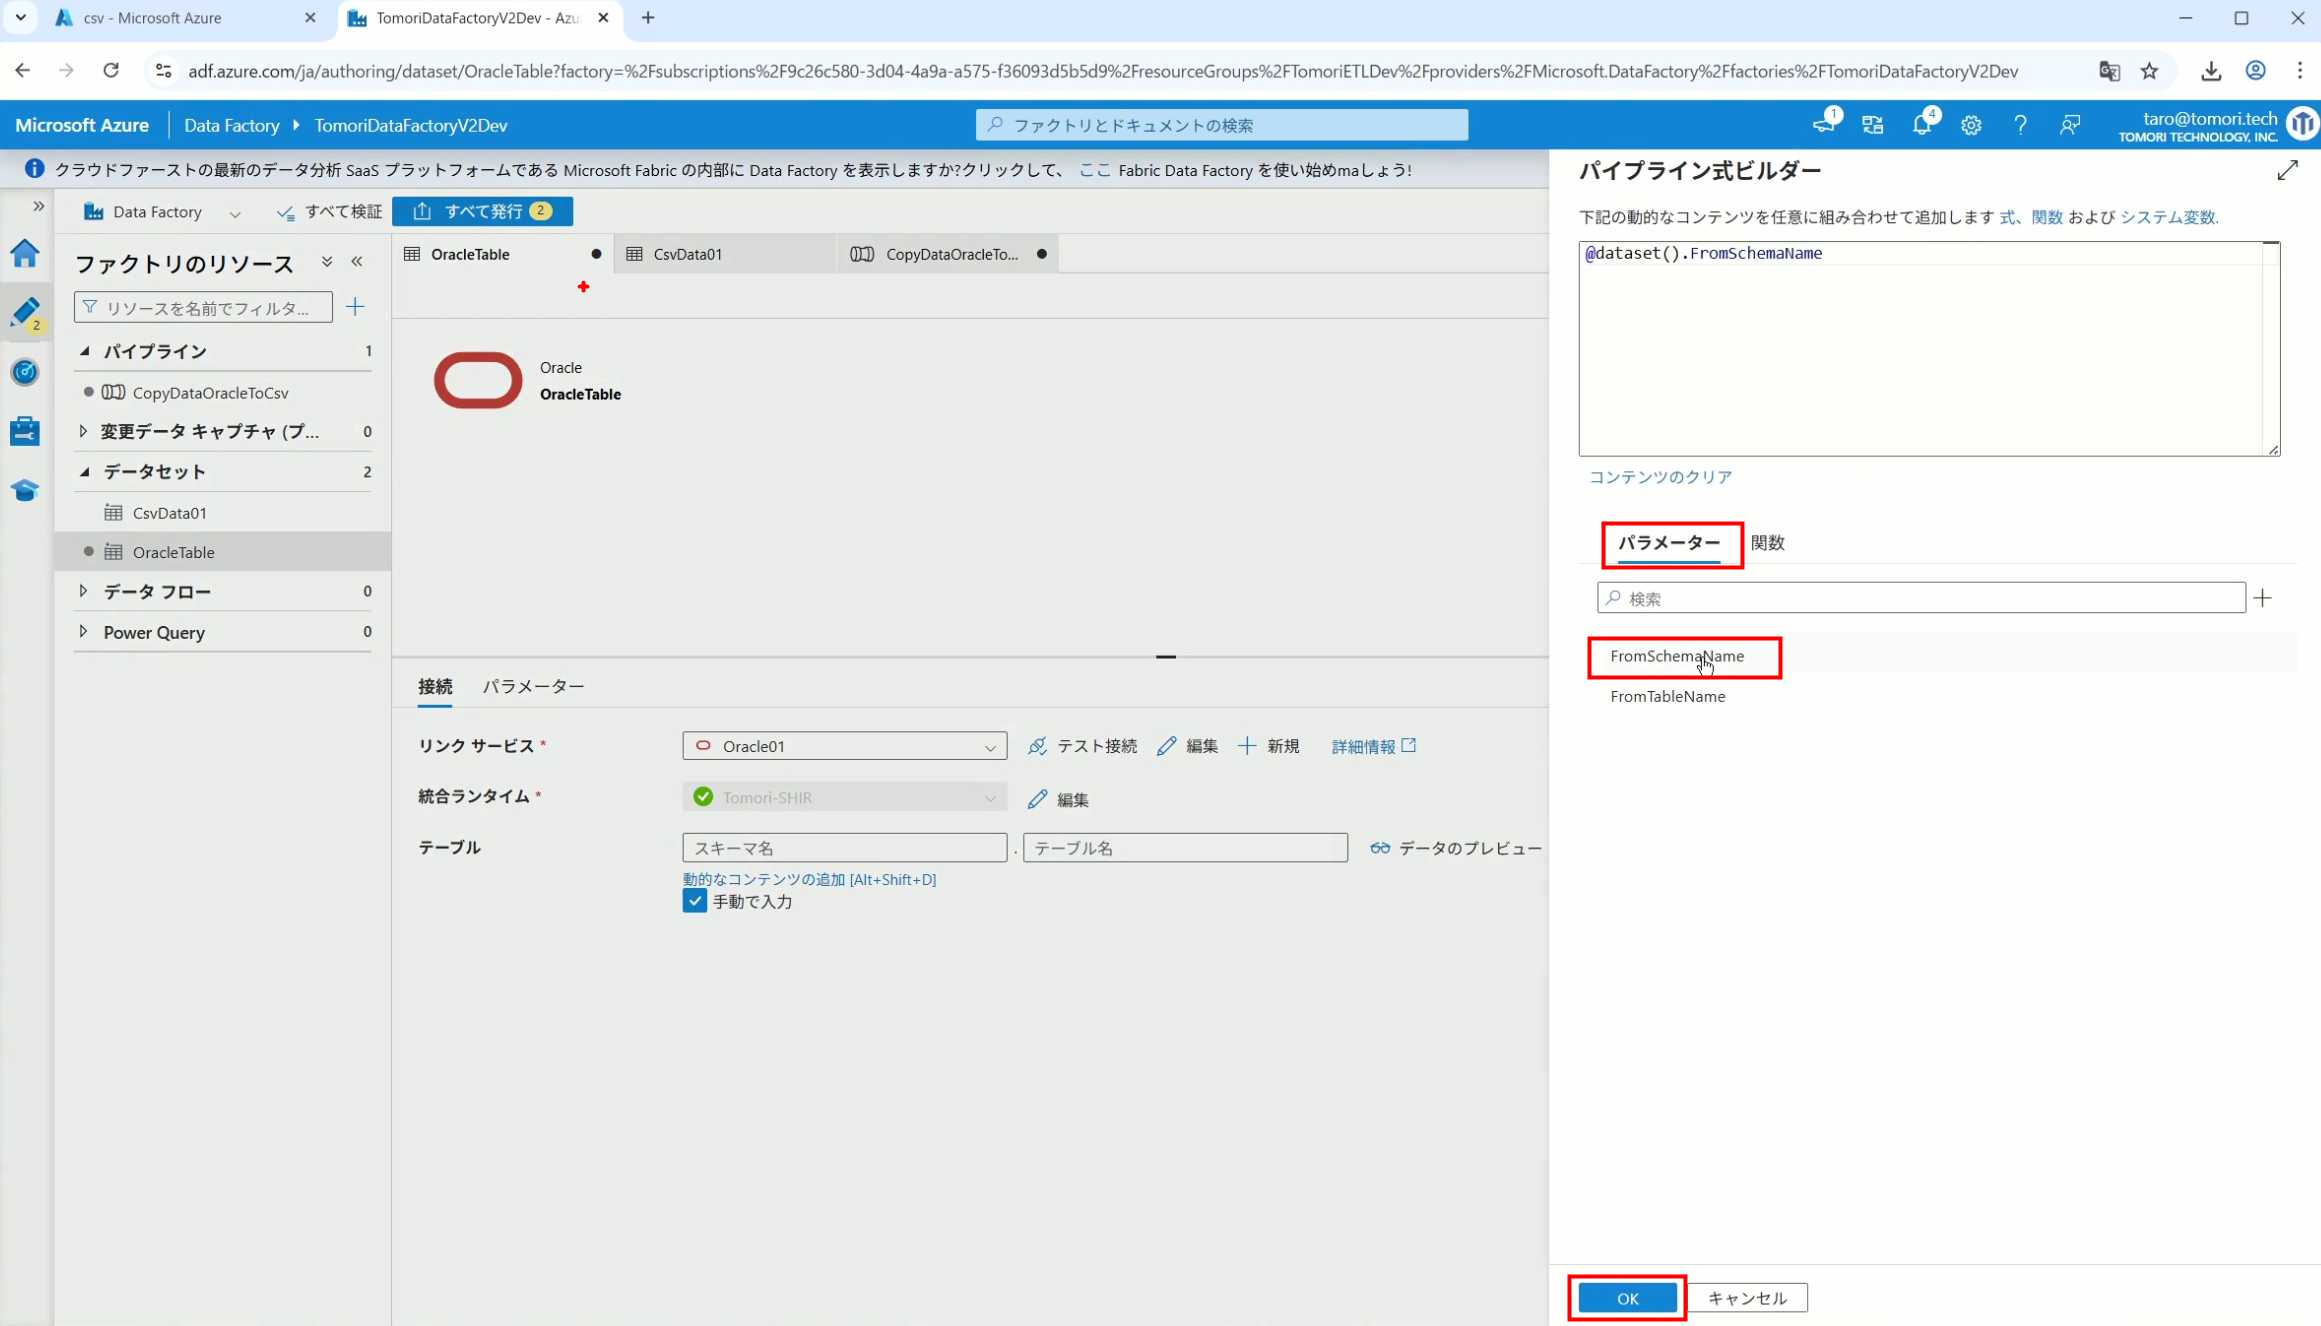
Task: Select FromTableName parameter in list
Action: (1667, 697)
